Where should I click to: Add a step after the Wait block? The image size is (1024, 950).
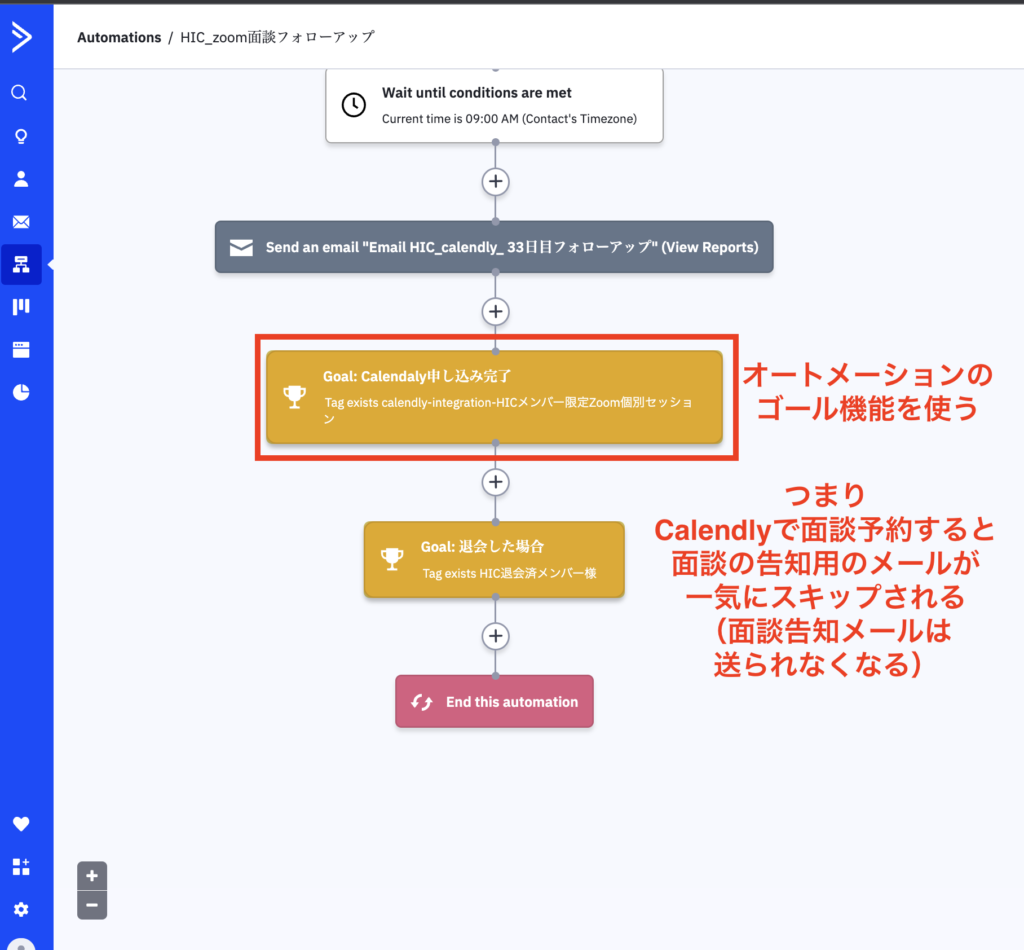click(496, 182)
